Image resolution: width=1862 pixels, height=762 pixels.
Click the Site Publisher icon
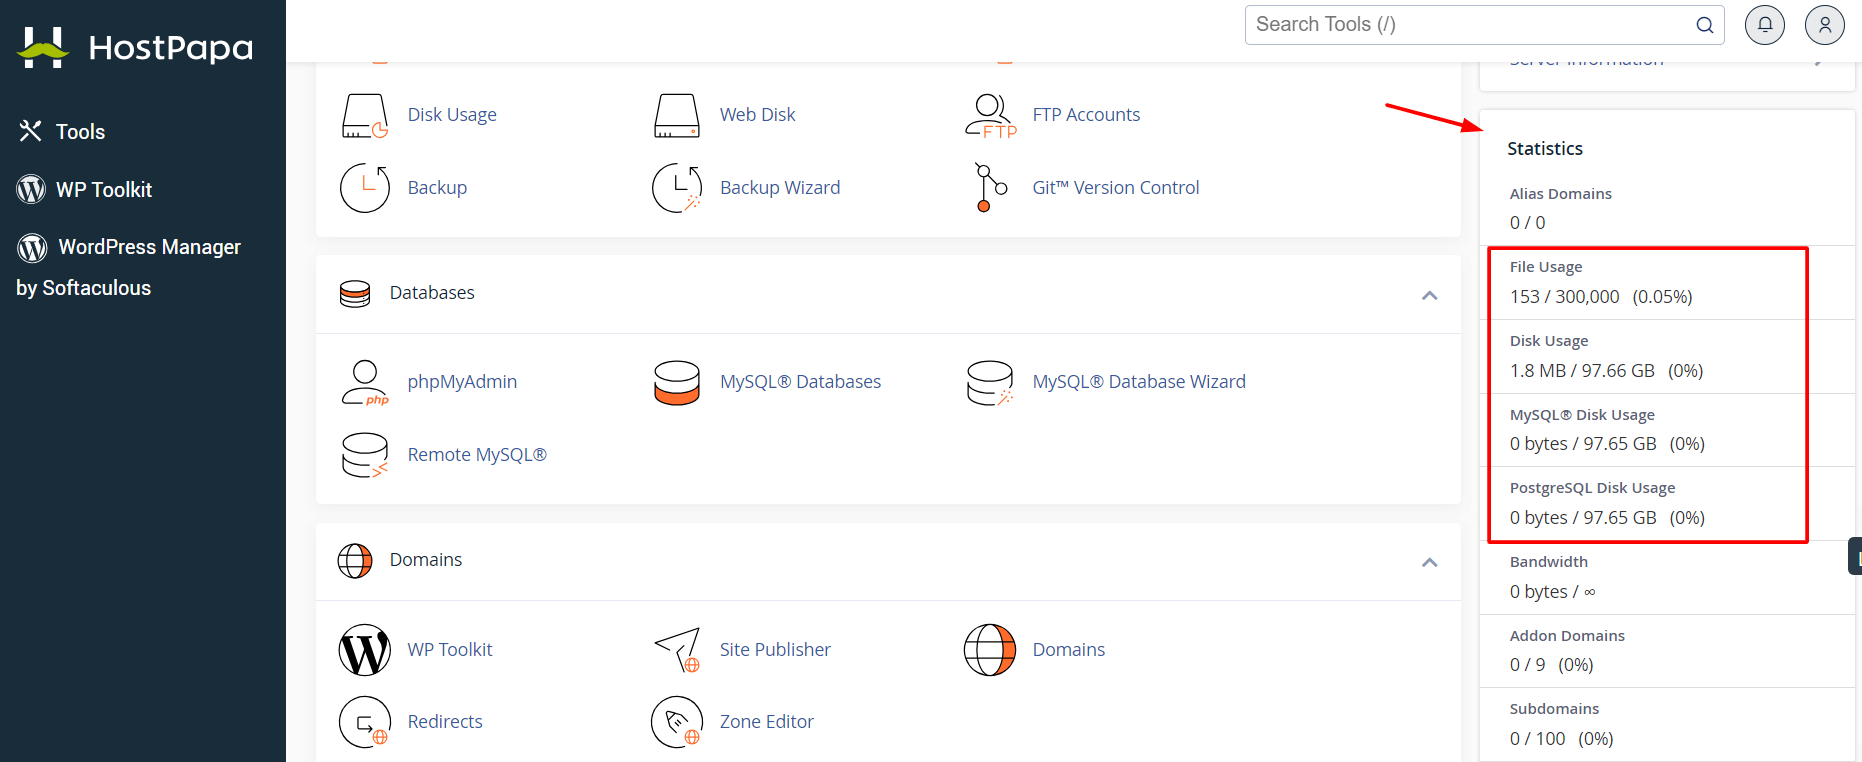pyautogui.click(x=775, y=649)
